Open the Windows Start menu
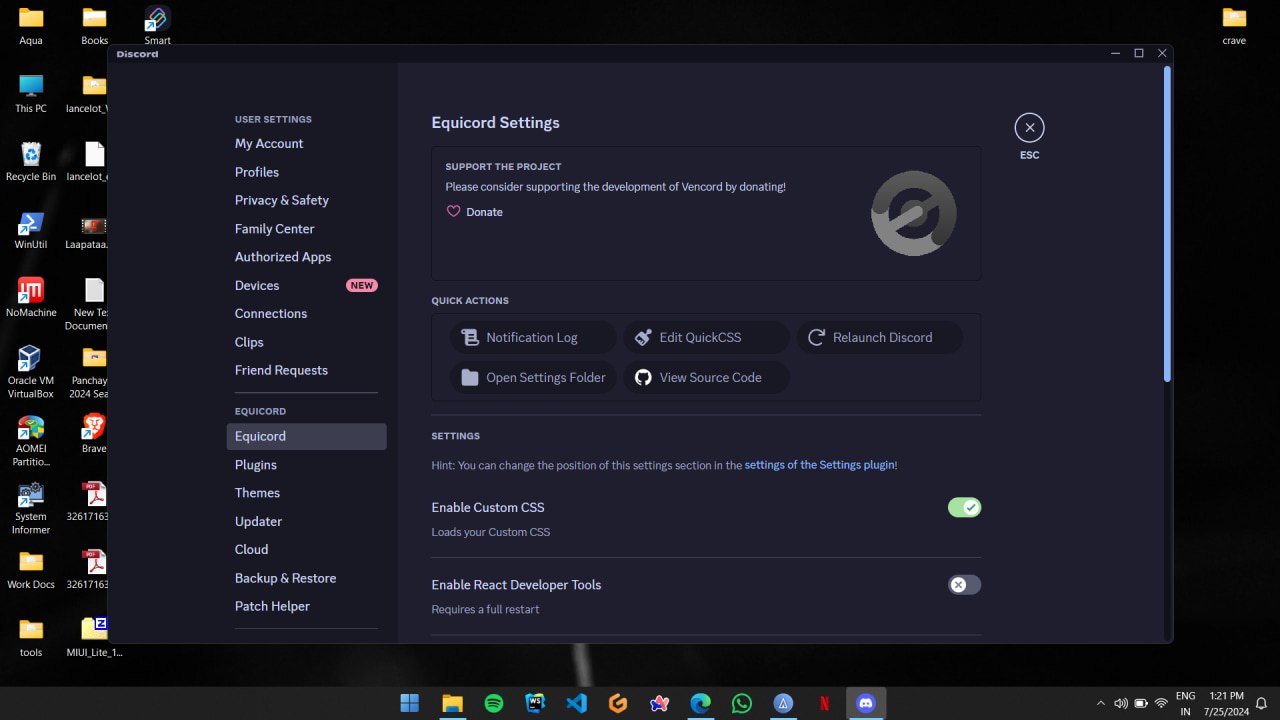1280x720 pixels. click(410, 703)
